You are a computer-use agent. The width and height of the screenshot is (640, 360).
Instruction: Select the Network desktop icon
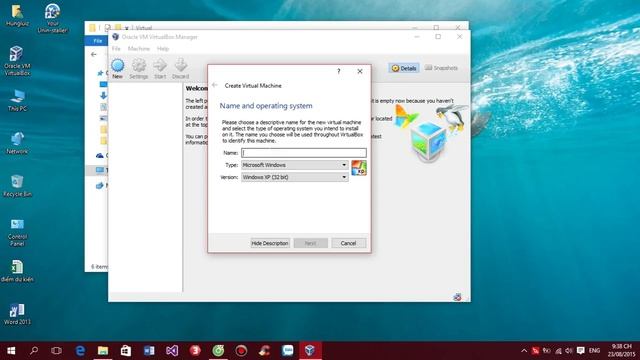pos(17,143)
